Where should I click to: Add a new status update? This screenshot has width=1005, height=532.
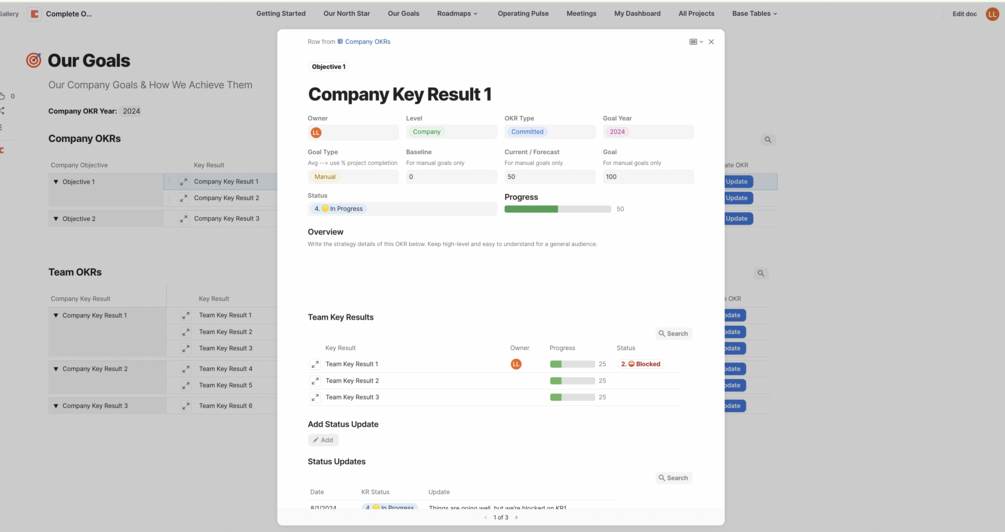323,440
